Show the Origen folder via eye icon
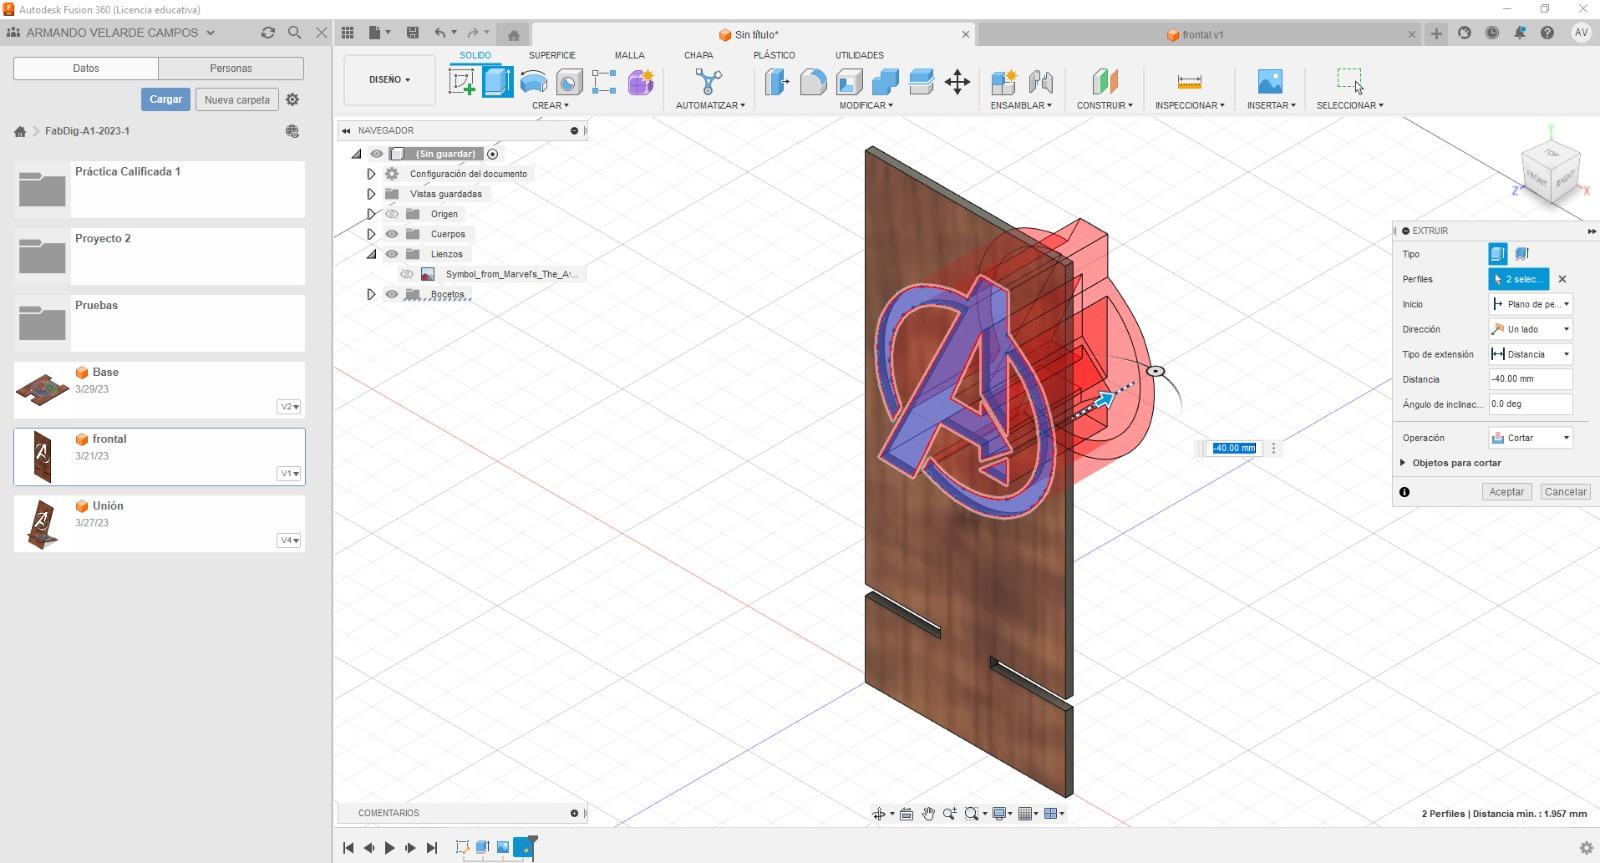This screenshot has width=1600, height=863. (392, 214)
